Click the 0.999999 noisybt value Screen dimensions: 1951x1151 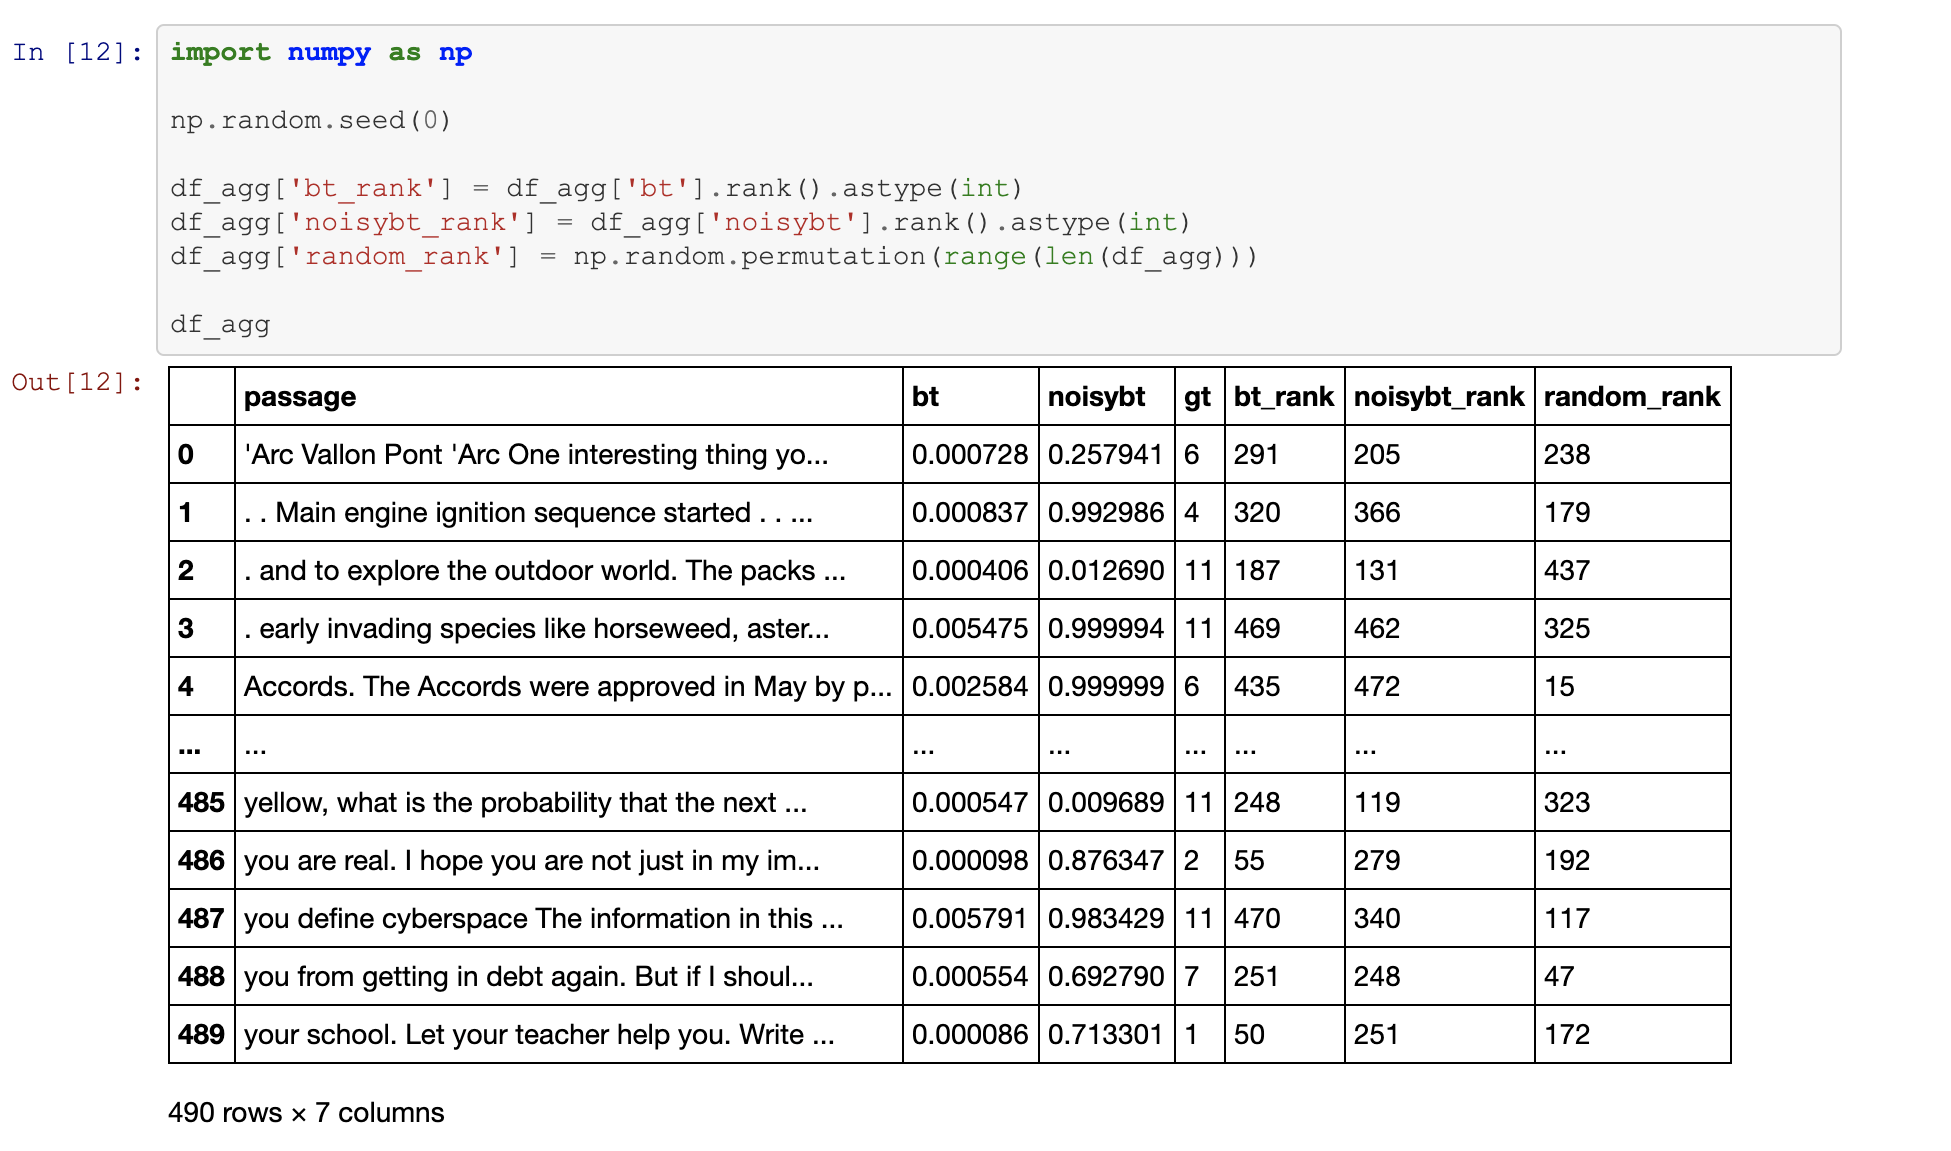tap(1105, 687)
